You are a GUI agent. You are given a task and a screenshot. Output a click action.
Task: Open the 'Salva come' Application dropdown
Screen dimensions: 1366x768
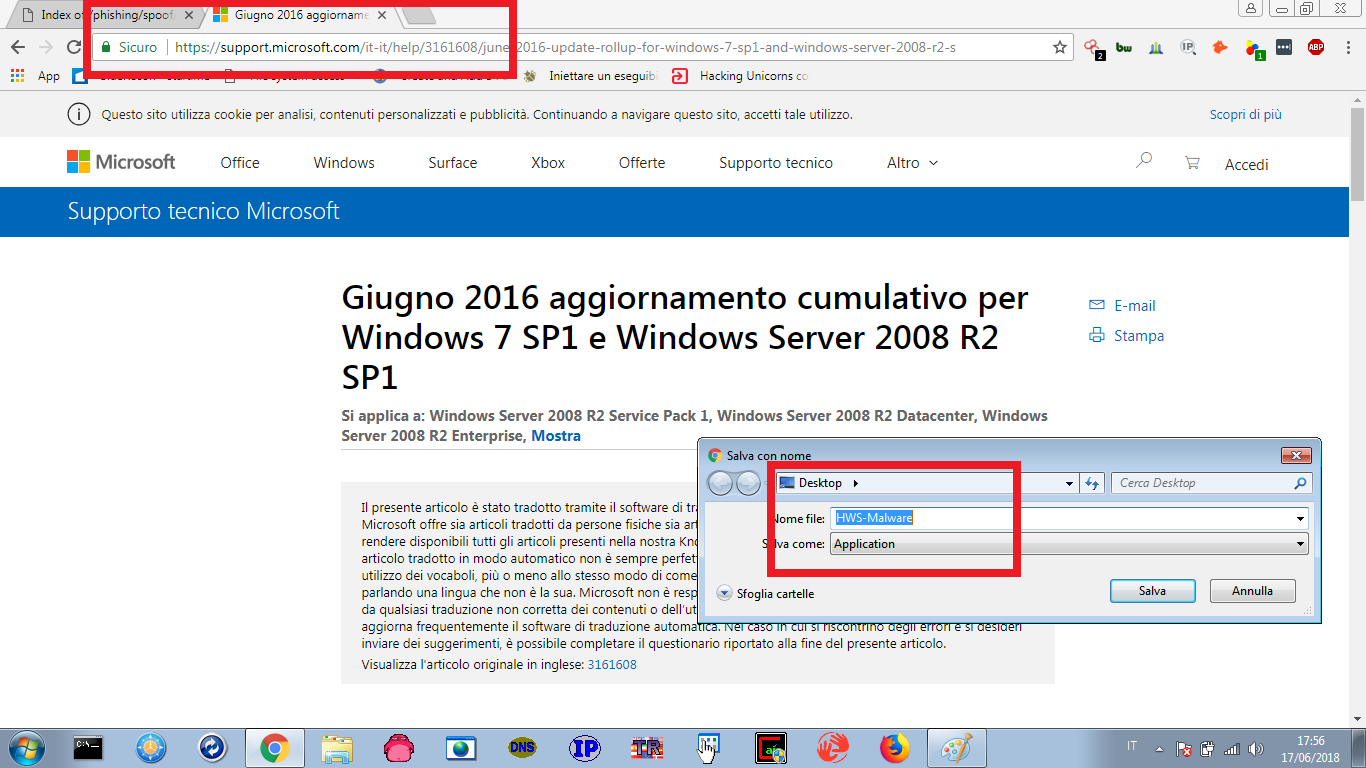[x=1069, y=544]
